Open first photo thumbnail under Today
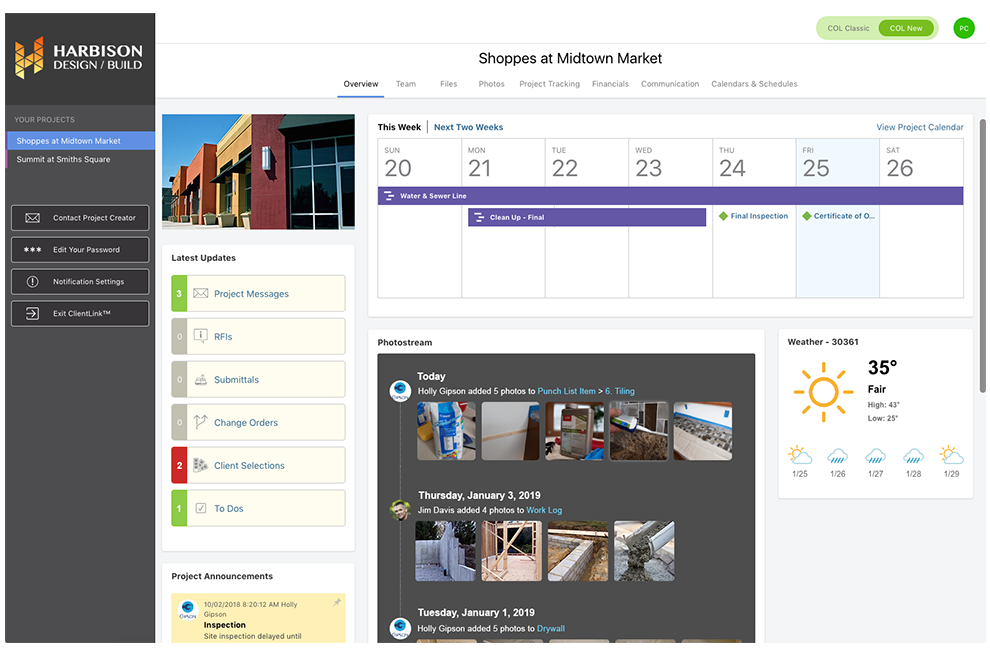Viewport: 990px width, 650px height. 446,431
